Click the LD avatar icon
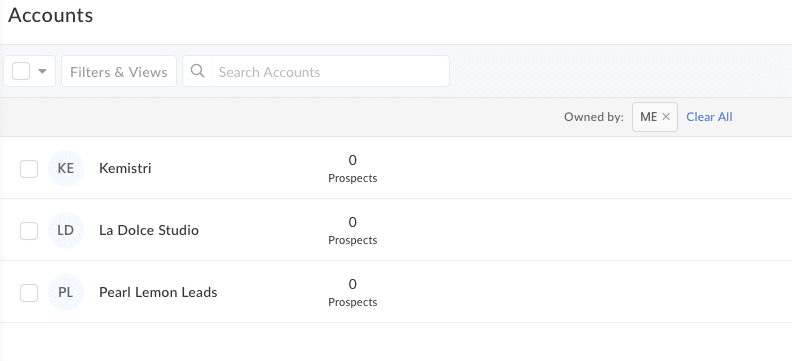 tap(66, 230)
